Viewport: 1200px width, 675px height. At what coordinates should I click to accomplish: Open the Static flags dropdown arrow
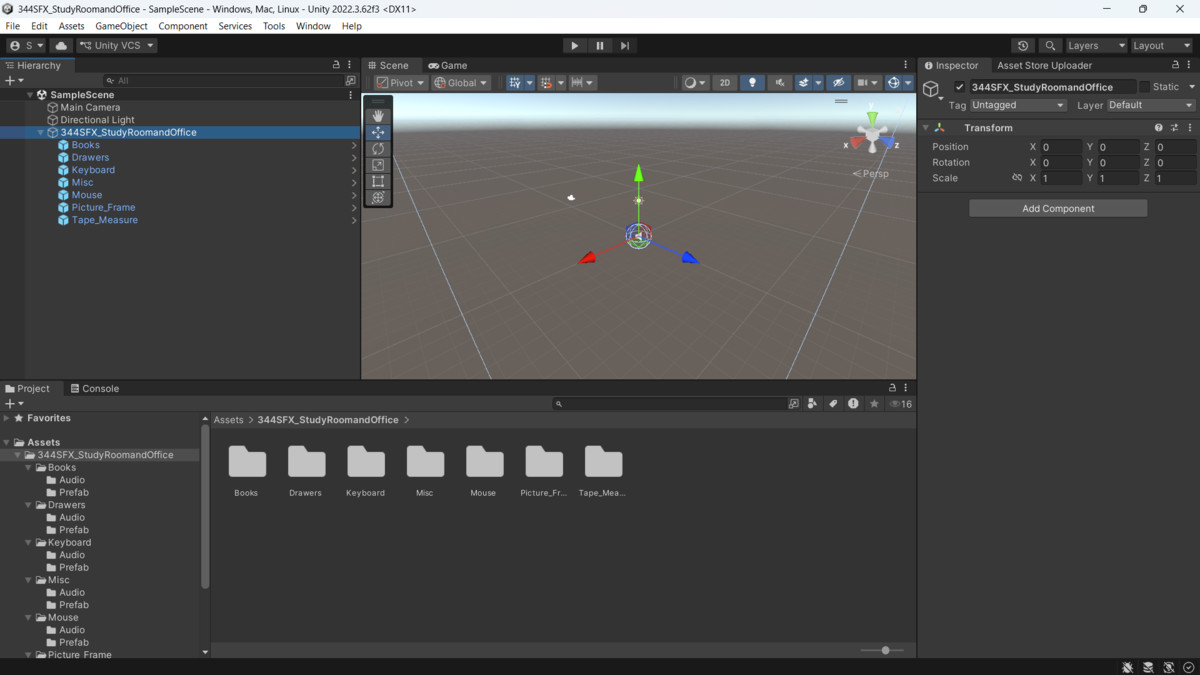pyautogui.click(x=1191, y=87)
